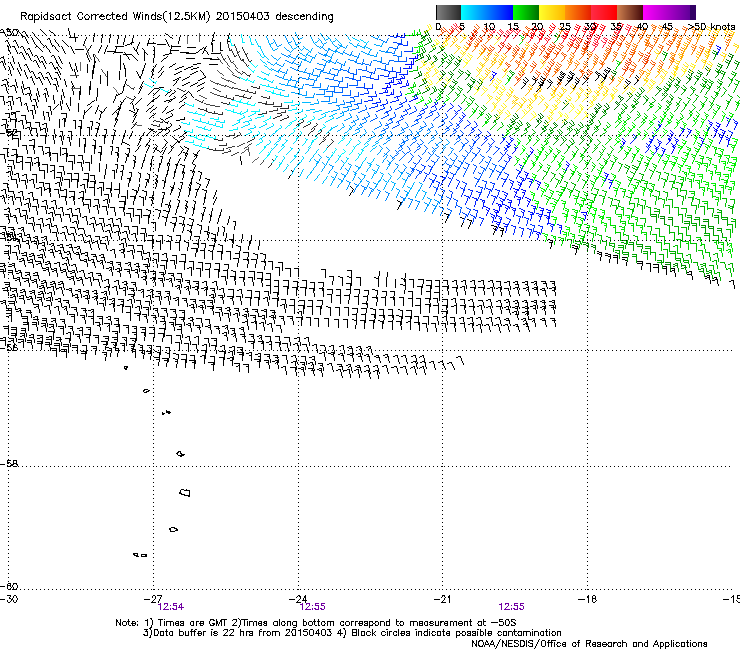Click the island outline just below -58 latitude

[185, 492]
